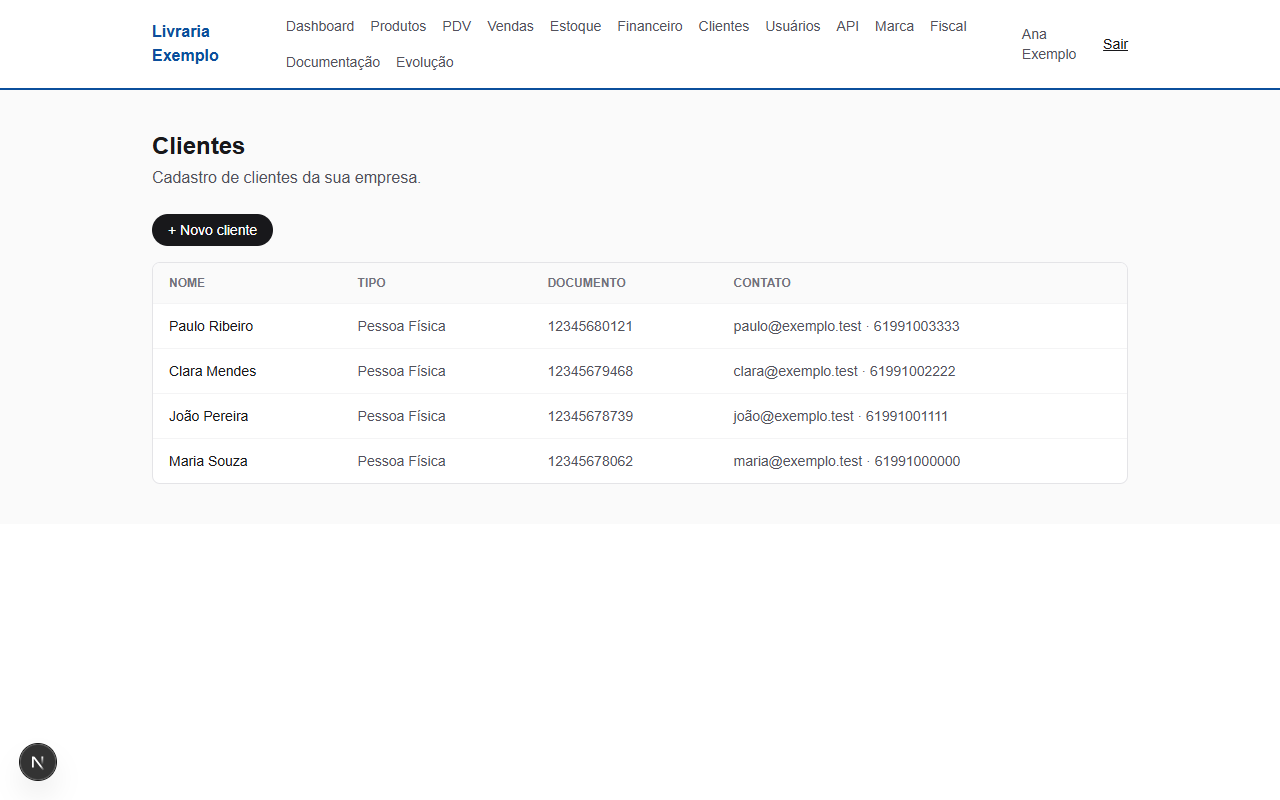Select the Clientes nav item
The image size is (1280, 800).
[x=724, y=26]
